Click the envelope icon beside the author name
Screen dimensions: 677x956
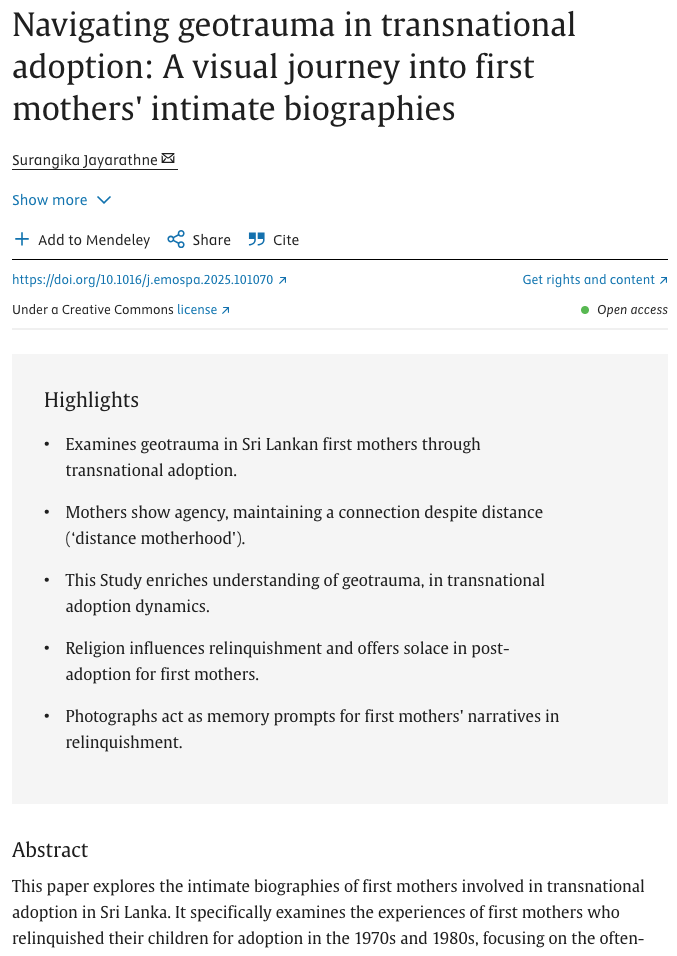pos(168,159)
